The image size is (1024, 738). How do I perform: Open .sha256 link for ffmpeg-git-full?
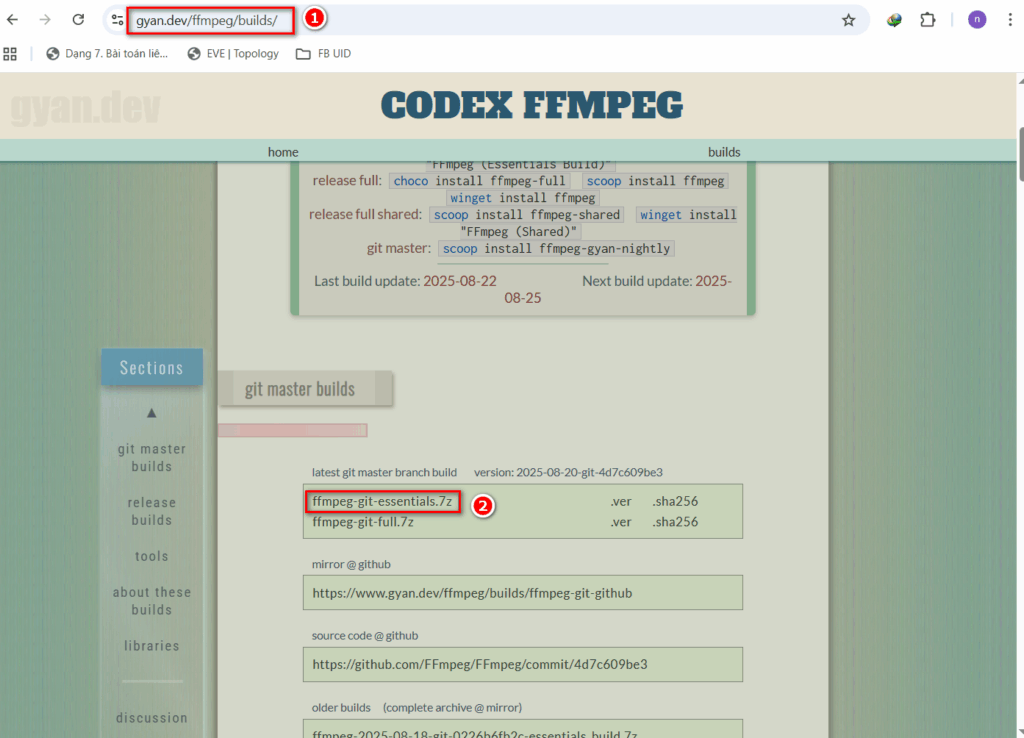675,522
